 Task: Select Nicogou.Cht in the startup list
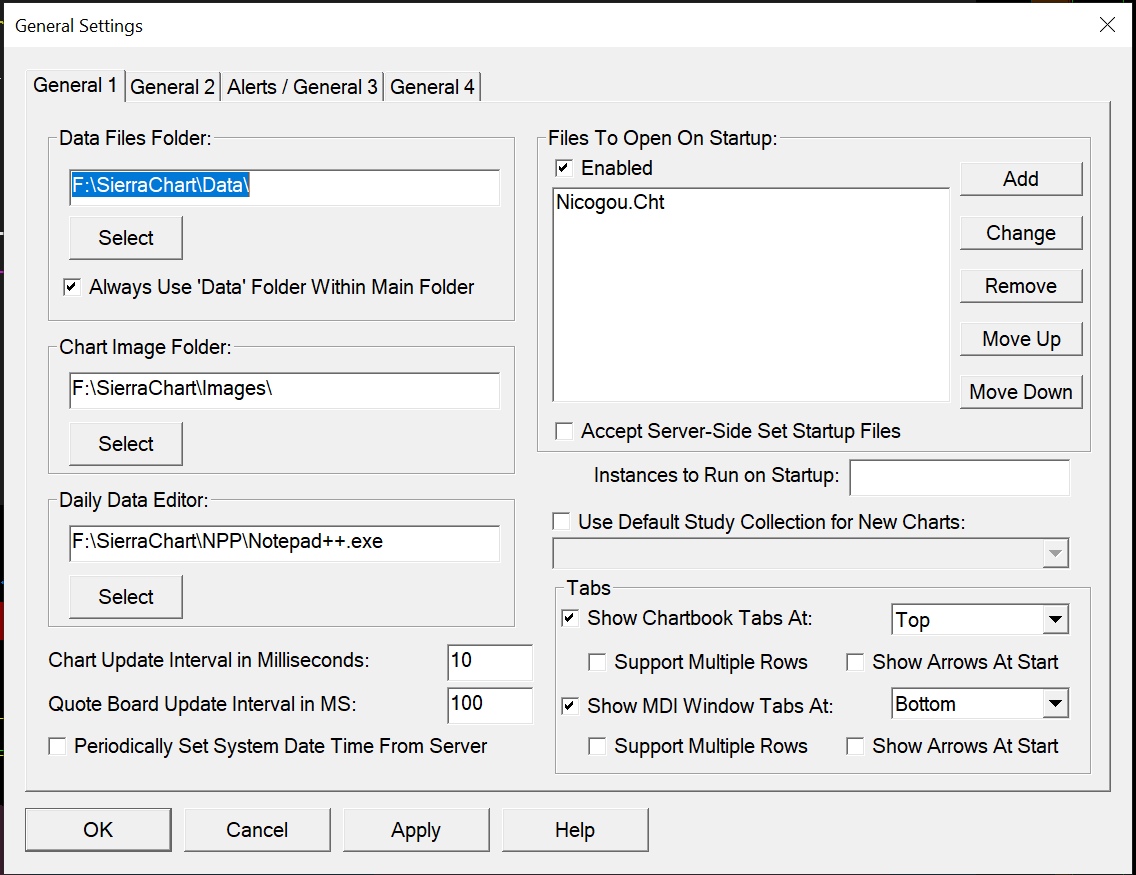point(611,203)
